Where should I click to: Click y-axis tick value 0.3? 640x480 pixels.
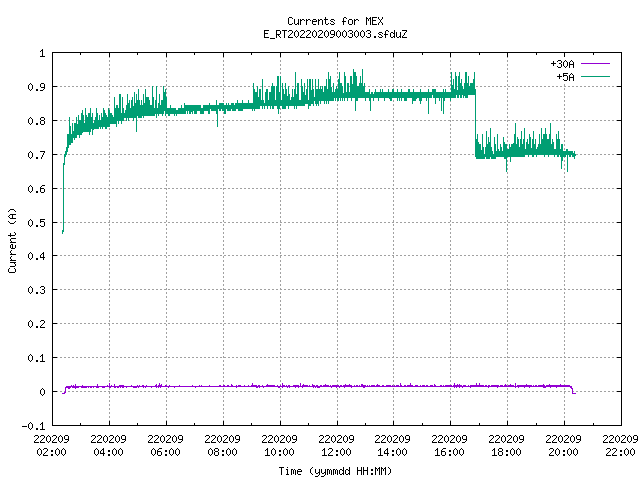click(36, 290)
